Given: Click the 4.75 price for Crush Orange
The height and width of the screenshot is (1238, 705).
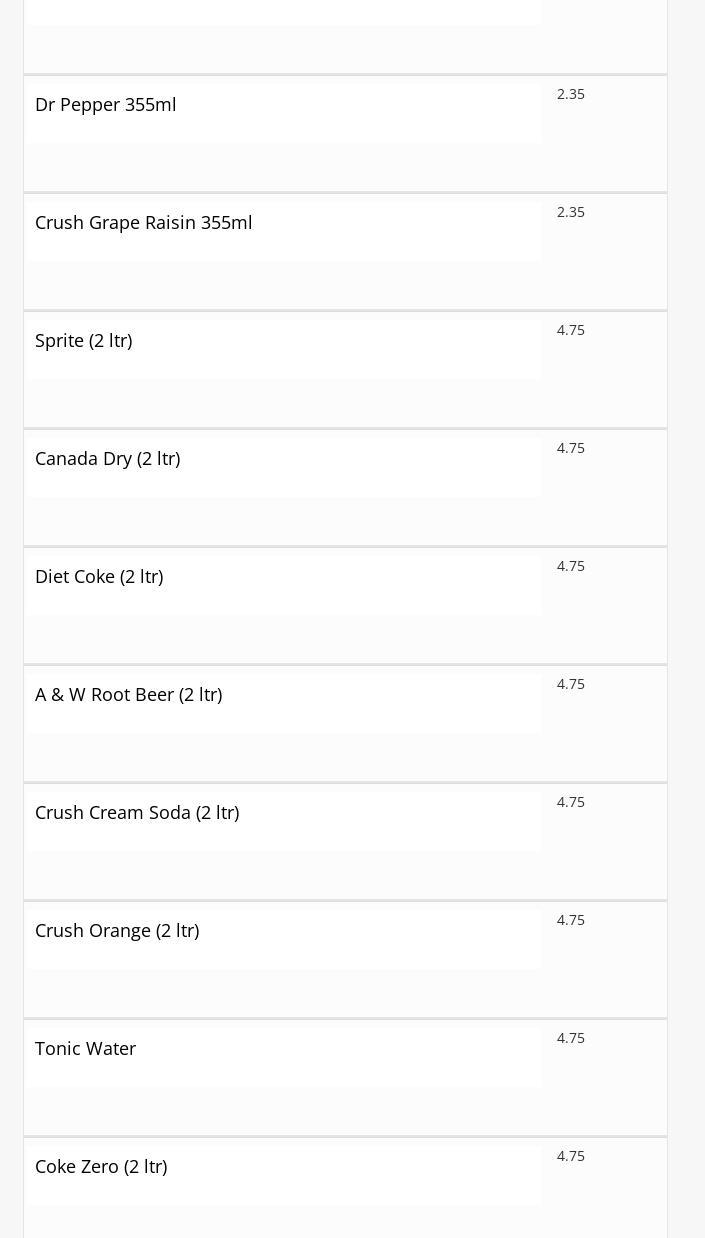Looking at the screenshot, I should click(x=571, y=920).
